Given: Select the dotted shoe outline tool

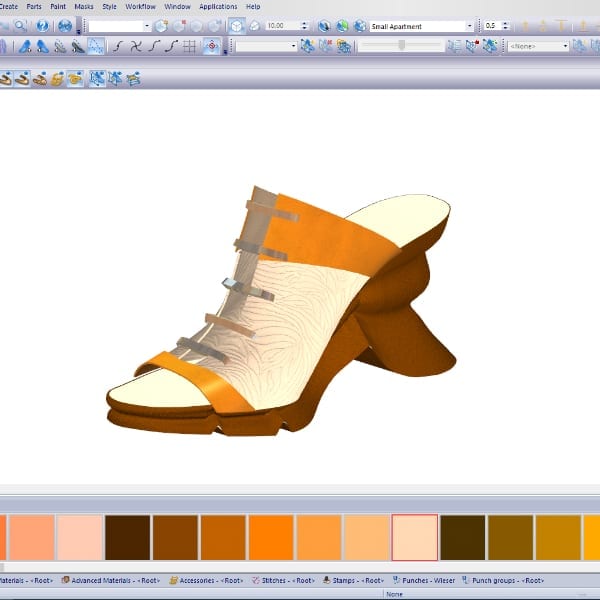Looking at the screenshot, I should coord(96,46).
